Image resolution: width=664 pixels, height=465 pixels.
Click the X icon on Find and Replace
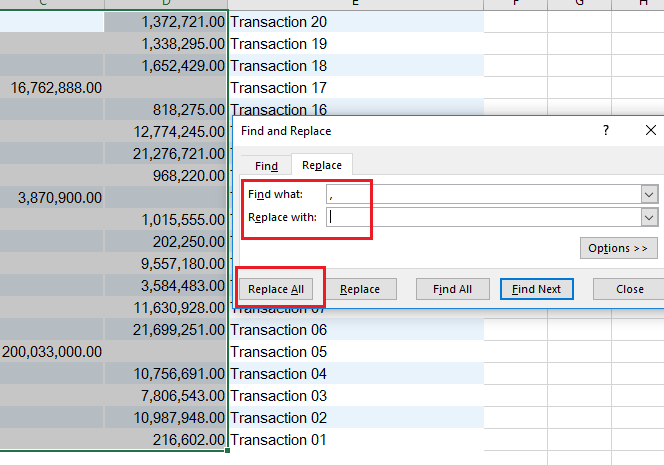point(651,131)
